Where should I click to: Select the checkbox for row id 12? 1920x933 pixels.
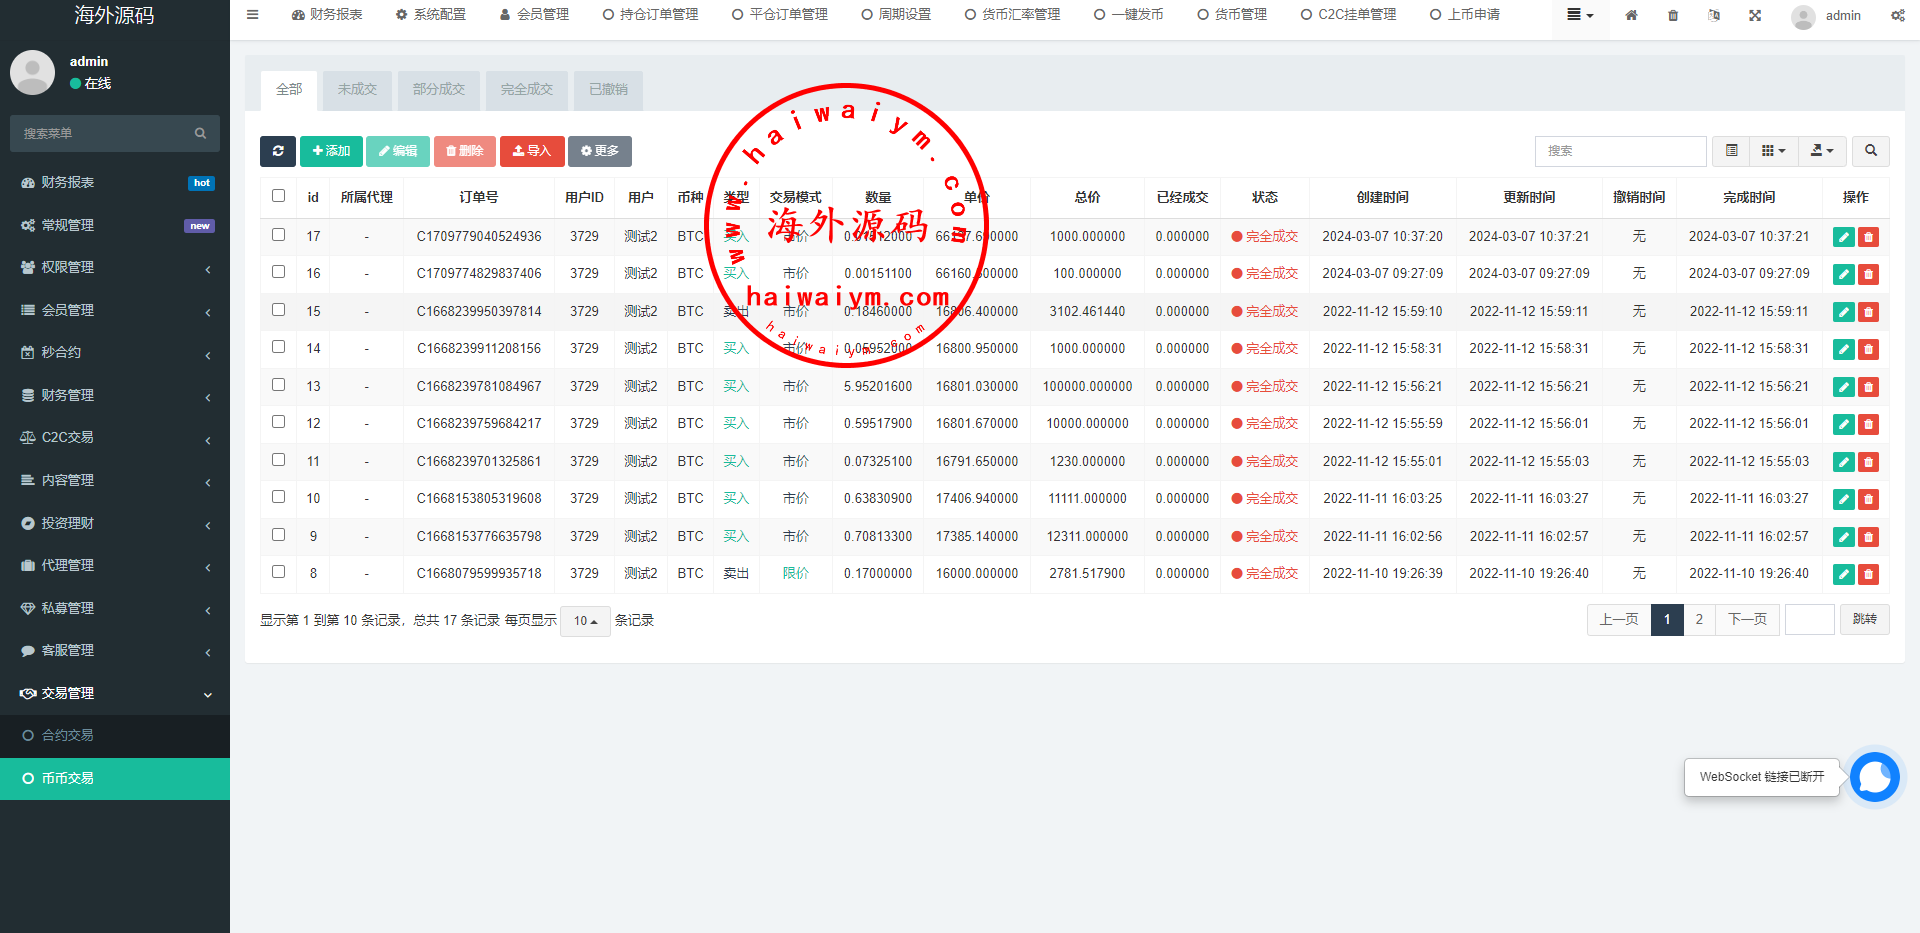coord(279,422)
